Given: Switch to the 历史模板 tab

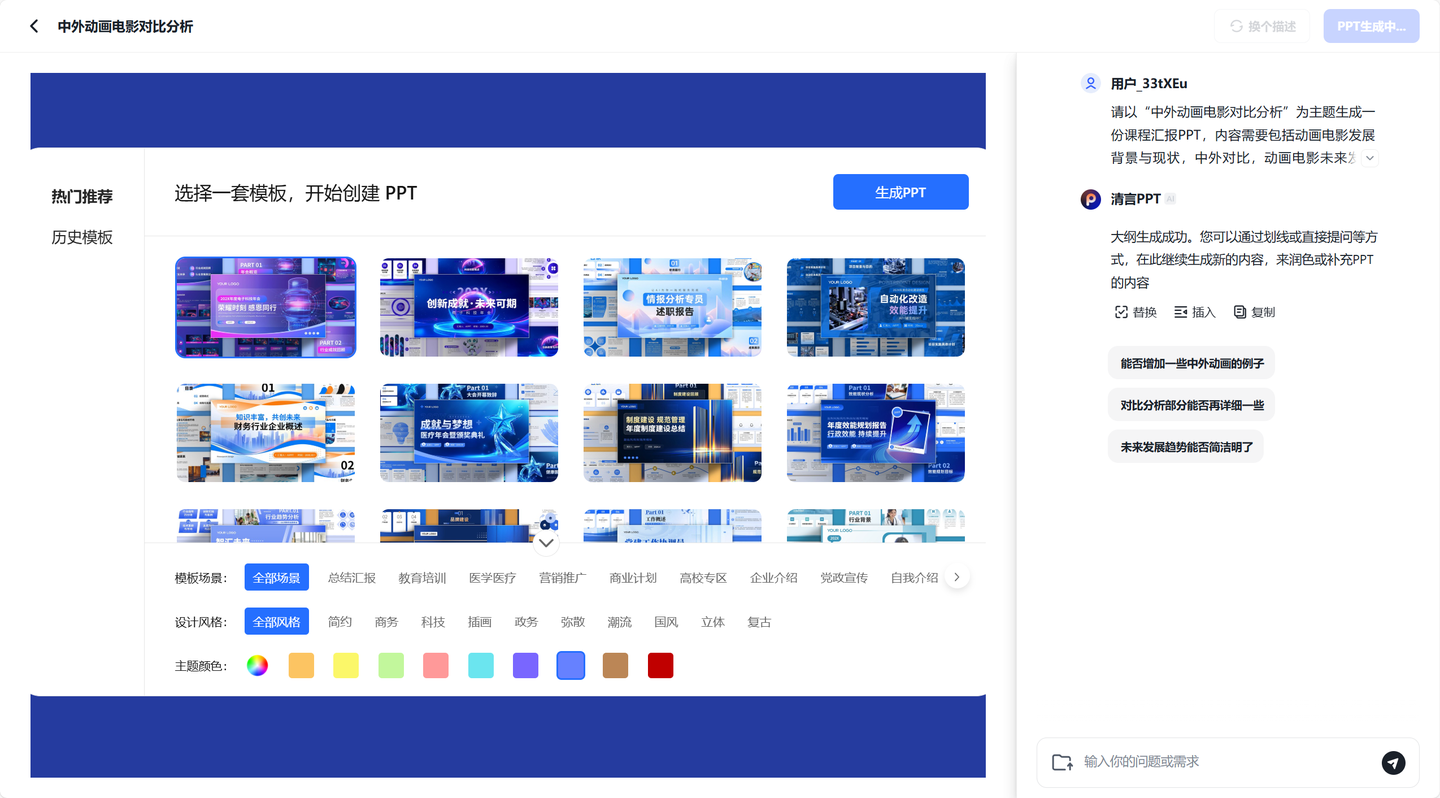Looking at the screenshot, I should (x=83, y=237).
